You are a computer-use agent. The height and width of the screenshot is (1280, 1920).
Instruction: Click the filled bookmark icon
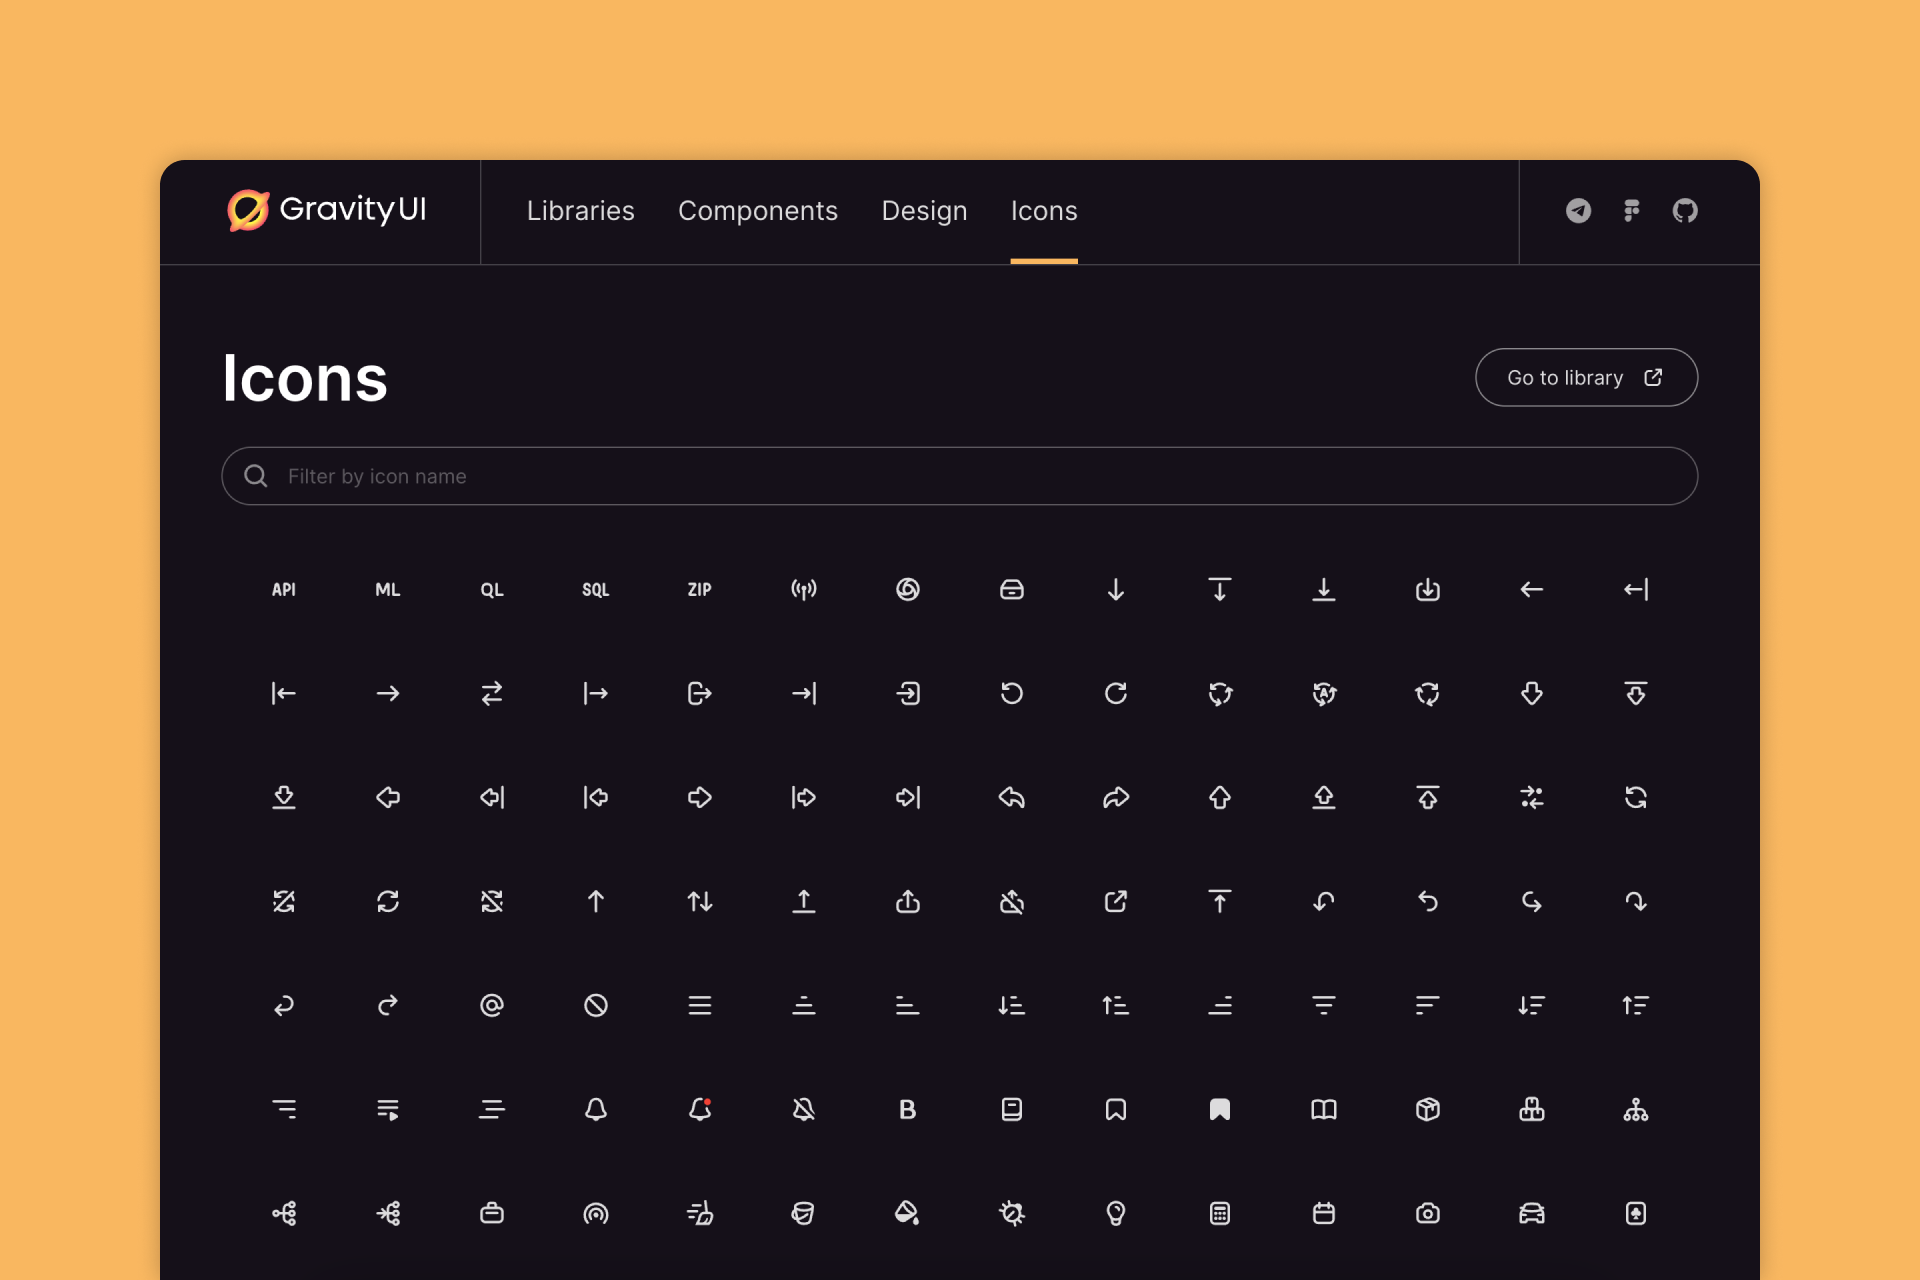(x=1219, y=1109)
